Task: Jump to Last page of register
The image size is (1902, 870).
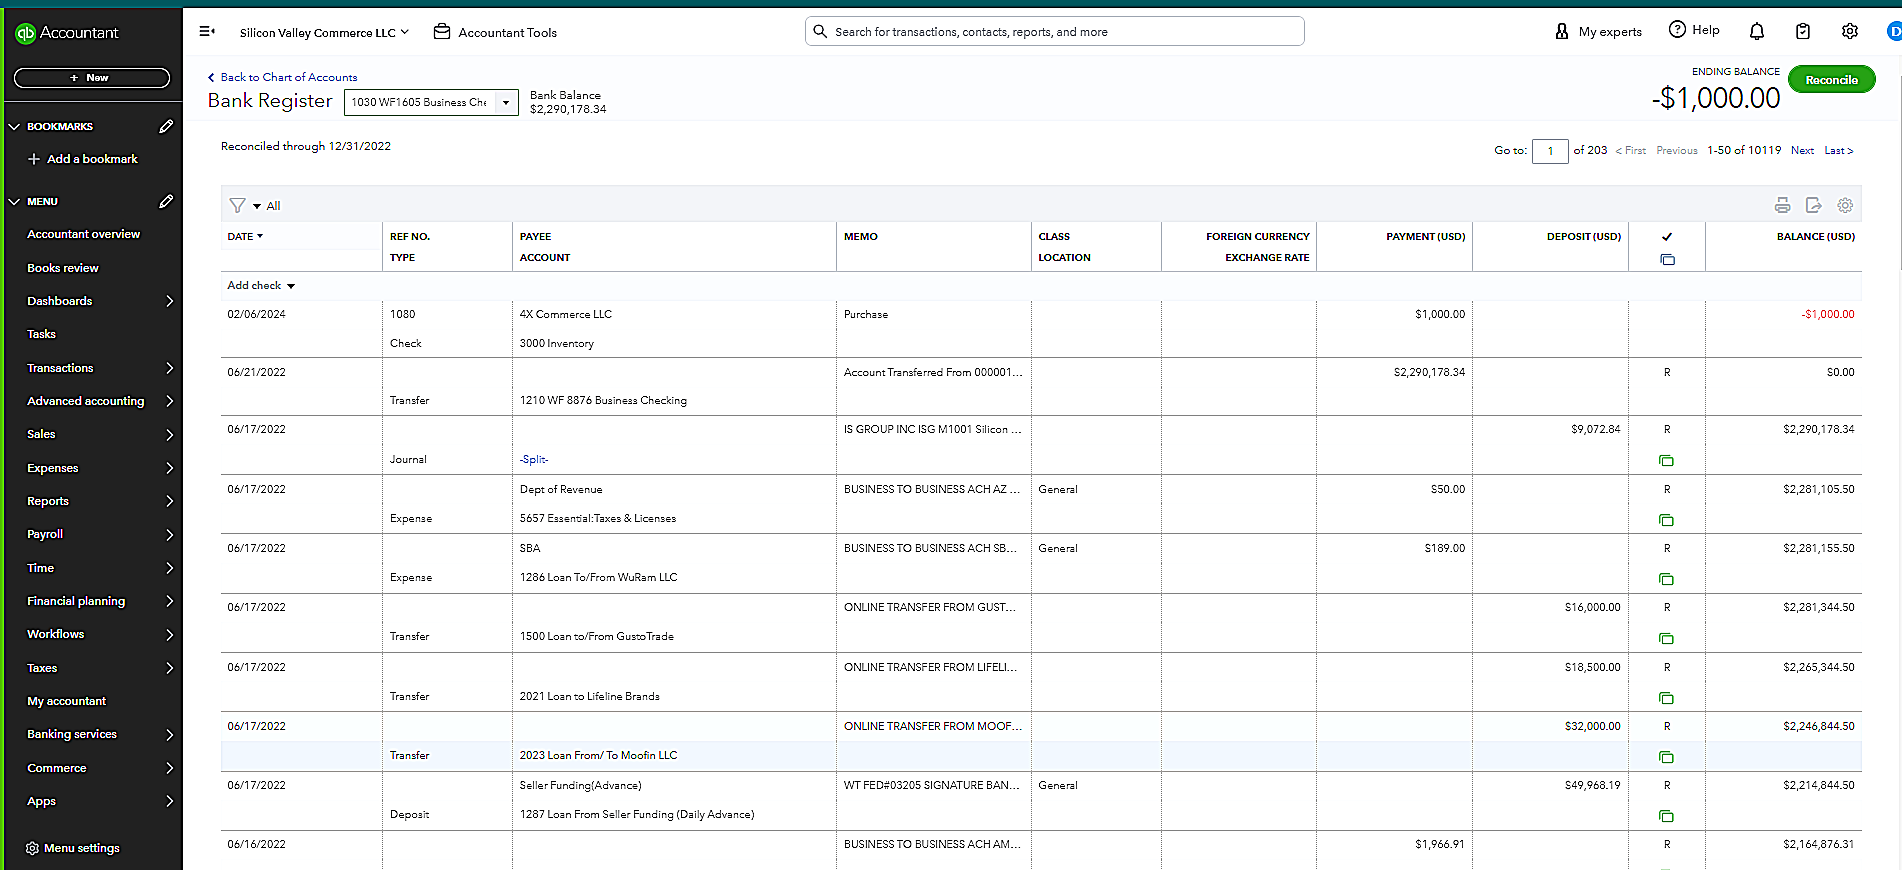Action: (x=1838, y=150)
